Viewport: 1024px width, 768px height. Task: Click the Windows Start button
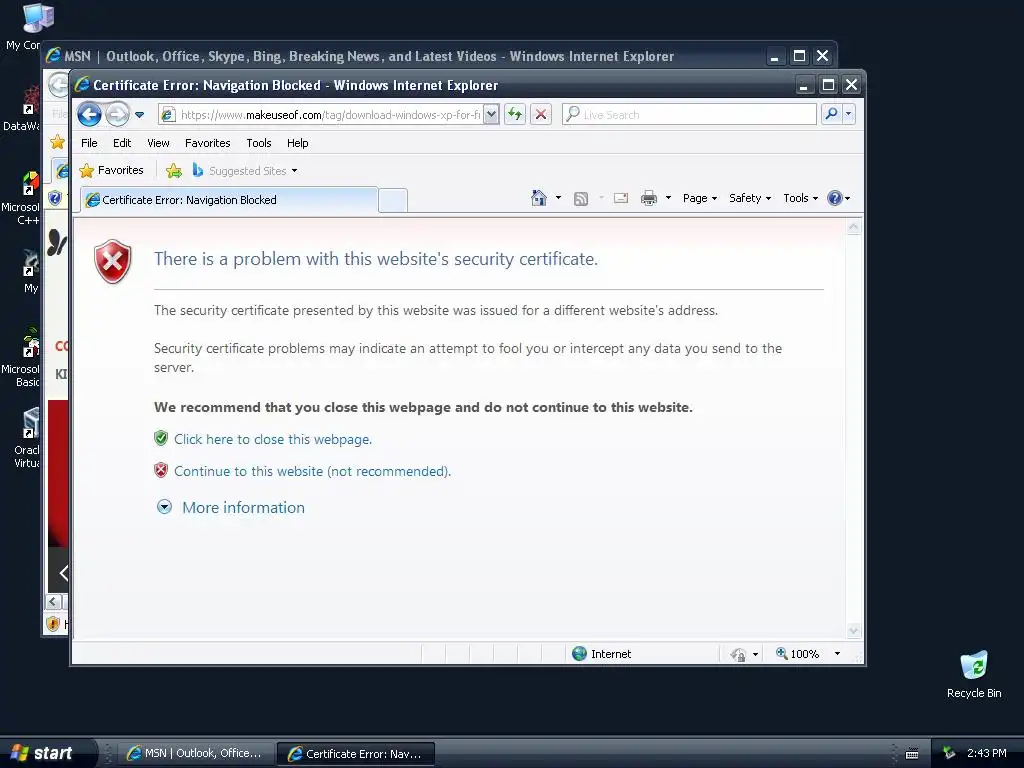[x=48, y=753]
